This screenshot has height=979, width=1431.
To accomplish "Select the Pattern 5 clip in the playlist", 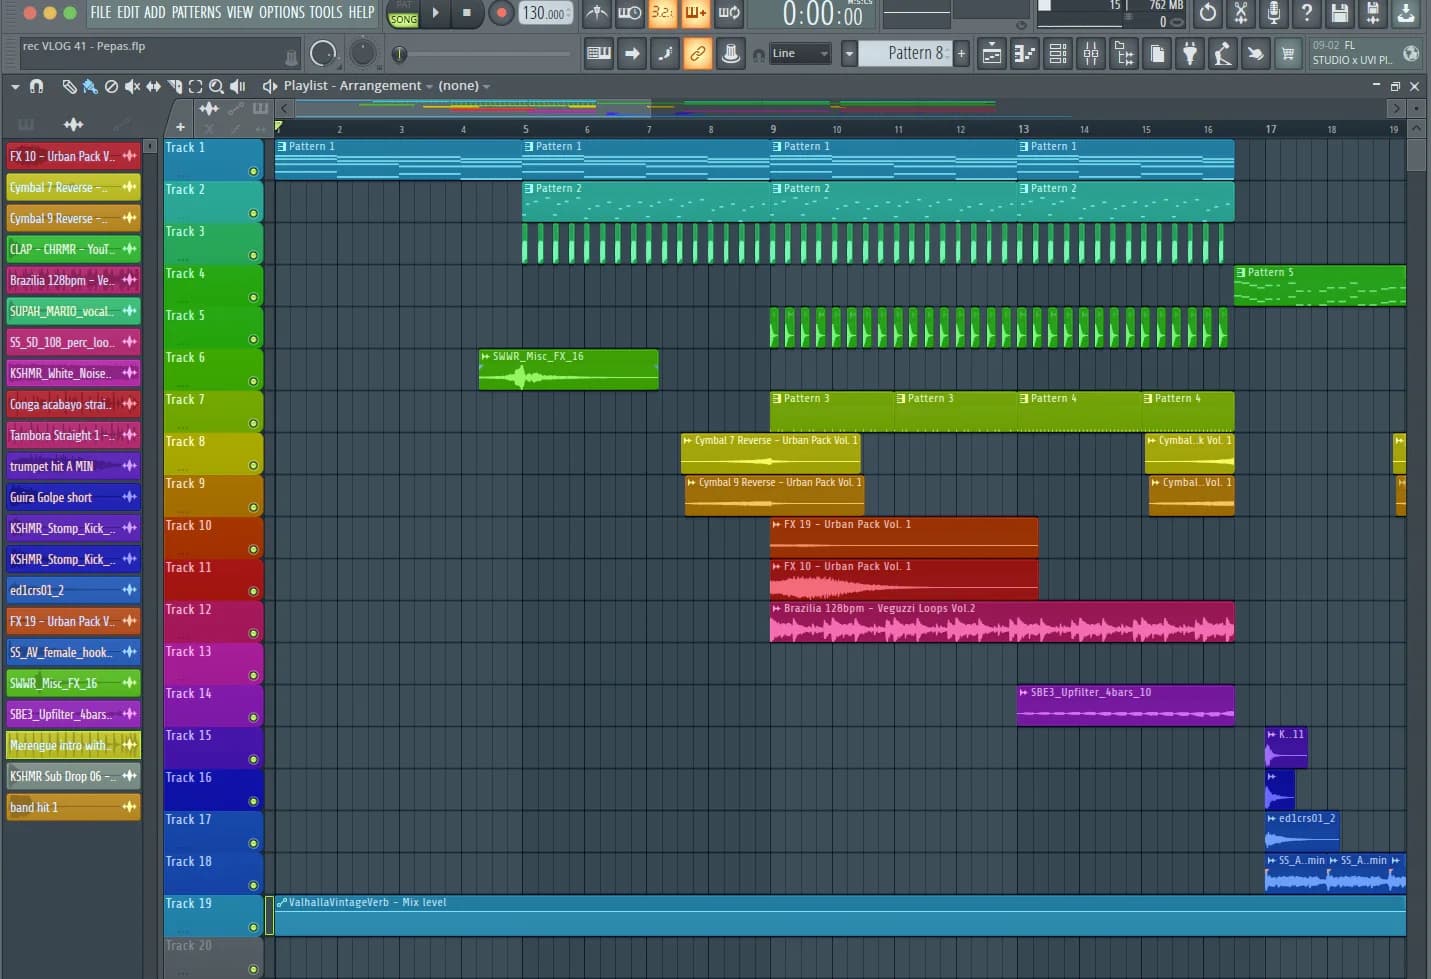I will click(1318, 287).
